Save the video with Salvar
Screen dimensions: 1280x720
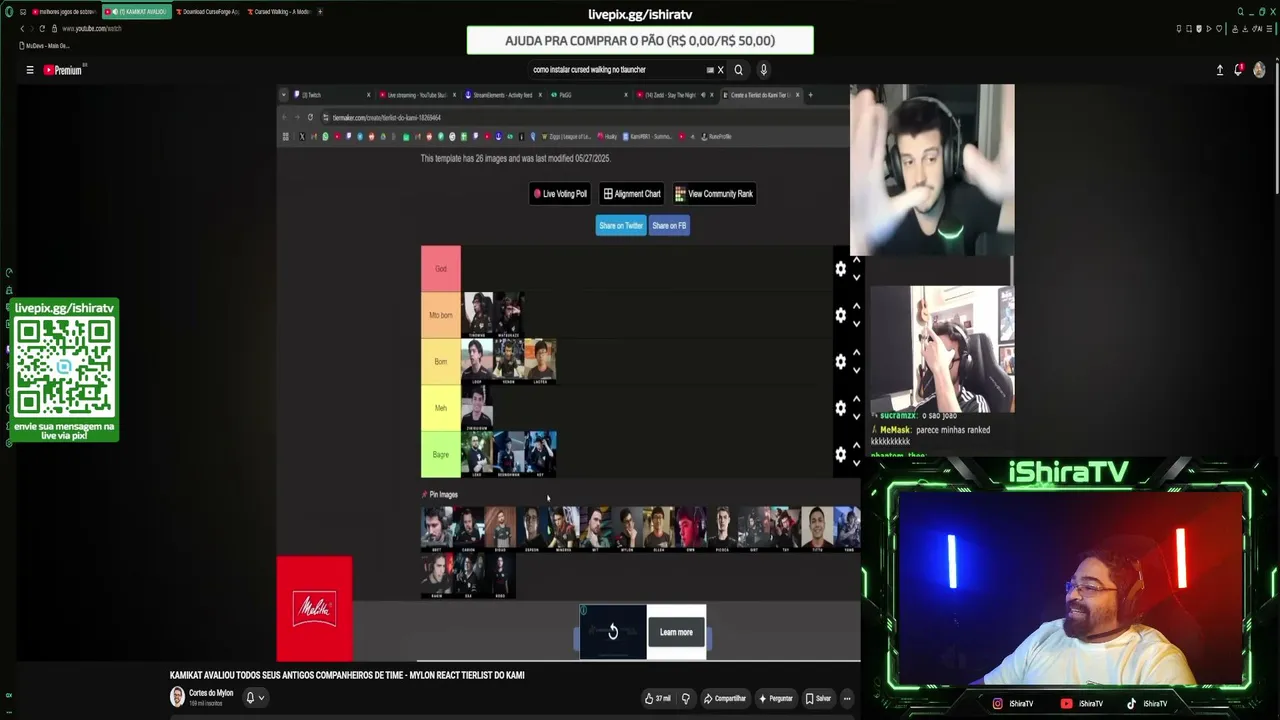pos(818,699)
